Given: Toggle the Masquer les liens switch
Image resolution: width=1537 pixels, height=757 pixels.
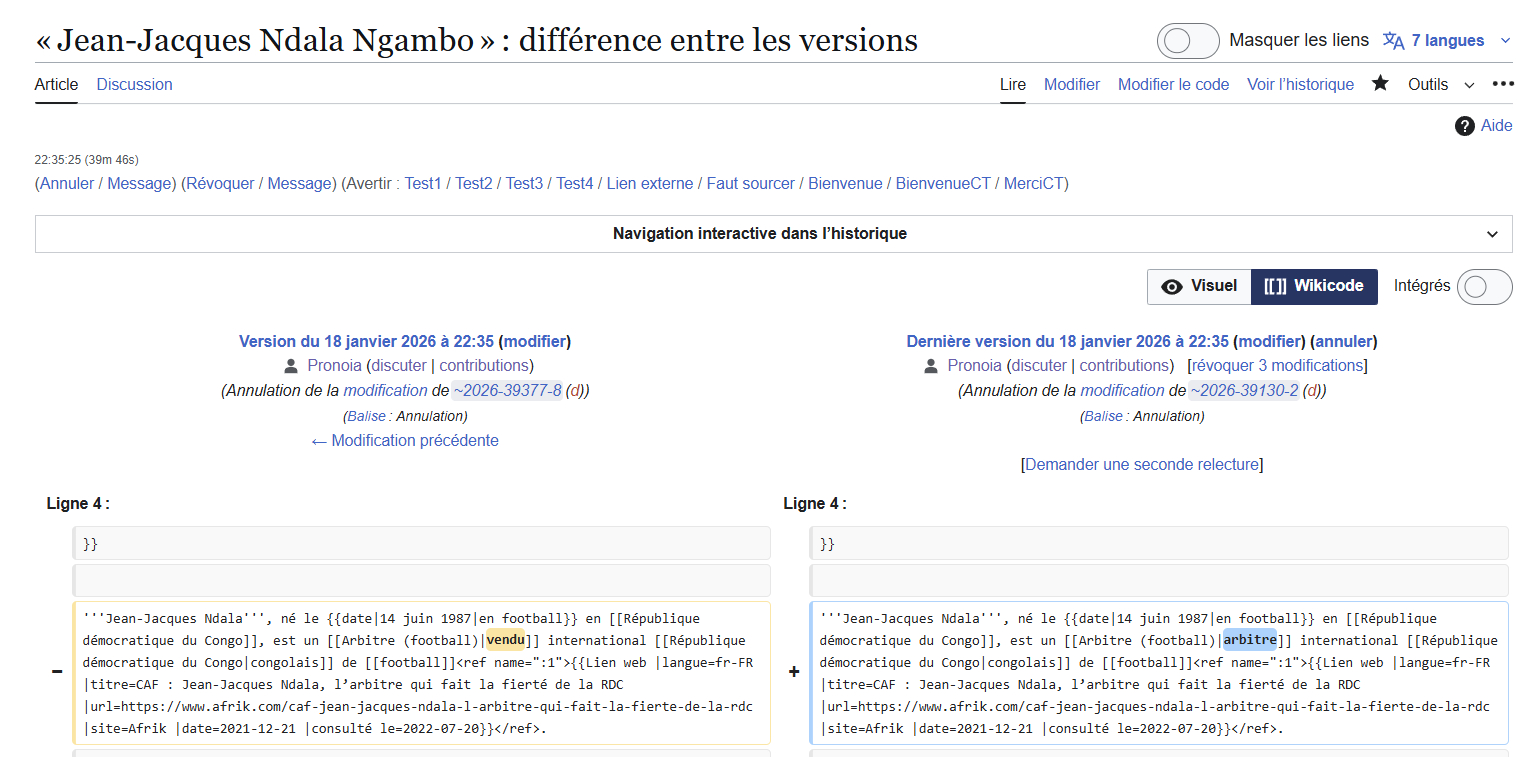Looking at the screenshot, I should click(1188, 41).
